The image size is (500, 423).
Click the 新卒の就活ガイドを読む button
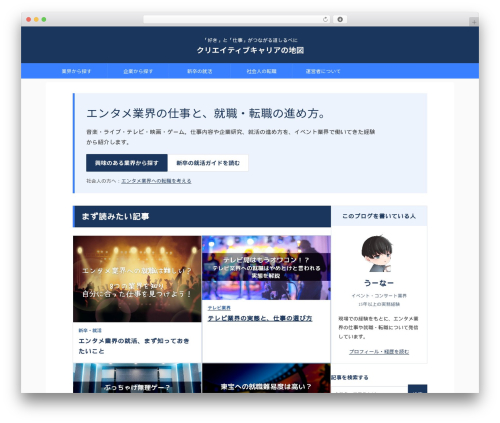click(x=208, y=163)
